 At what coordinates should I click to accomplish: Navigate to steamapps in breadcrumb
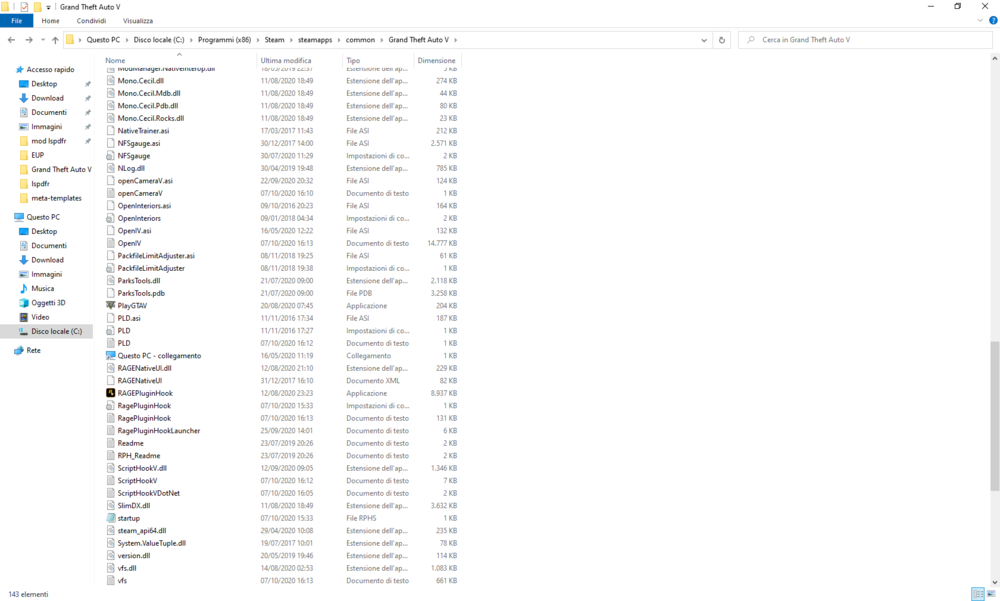coord(315,40)
